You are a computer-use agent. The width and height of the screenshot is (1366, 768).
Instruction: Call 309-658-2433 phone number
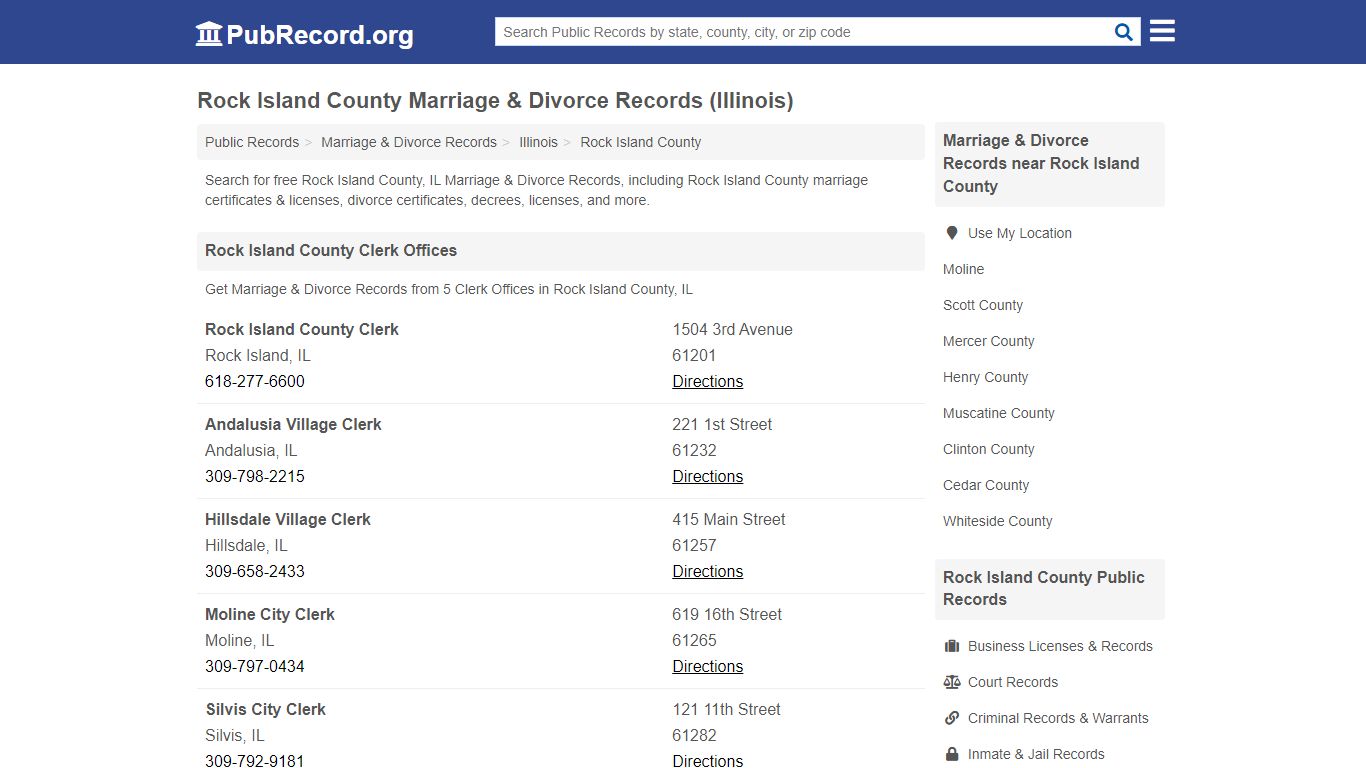[x=255, y=571]
